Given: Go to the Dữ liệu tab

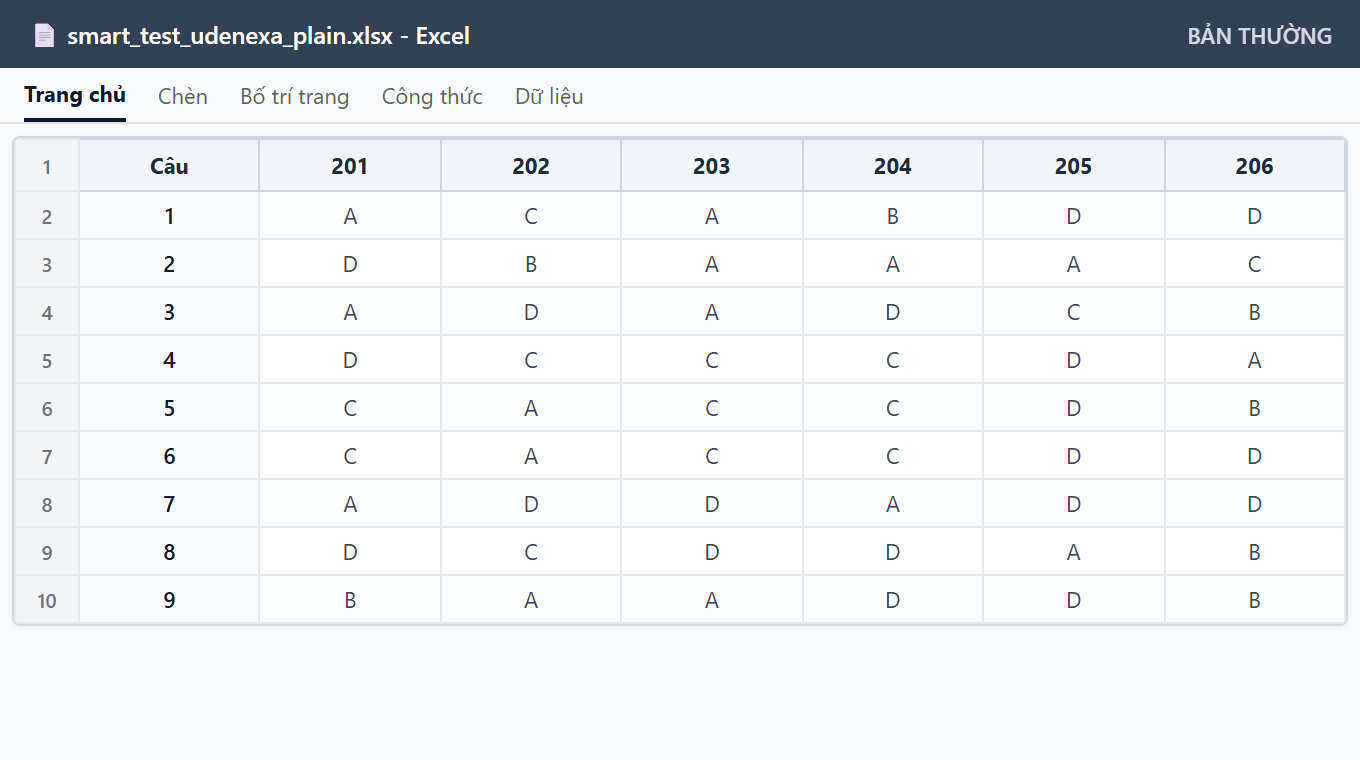Looking at the screenshot, I should [x=549, y=96].
